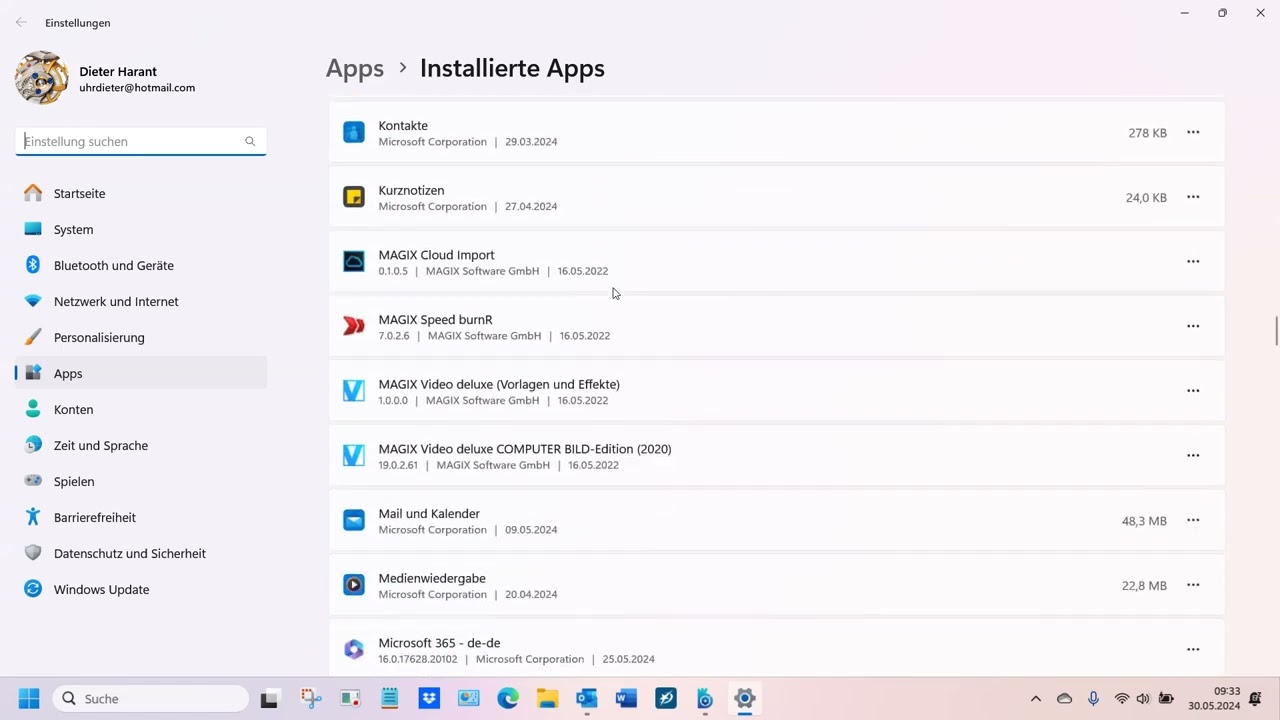1280x720 pixels.
Task: Click the Mail und Kalender app icon
Action: 354,520
